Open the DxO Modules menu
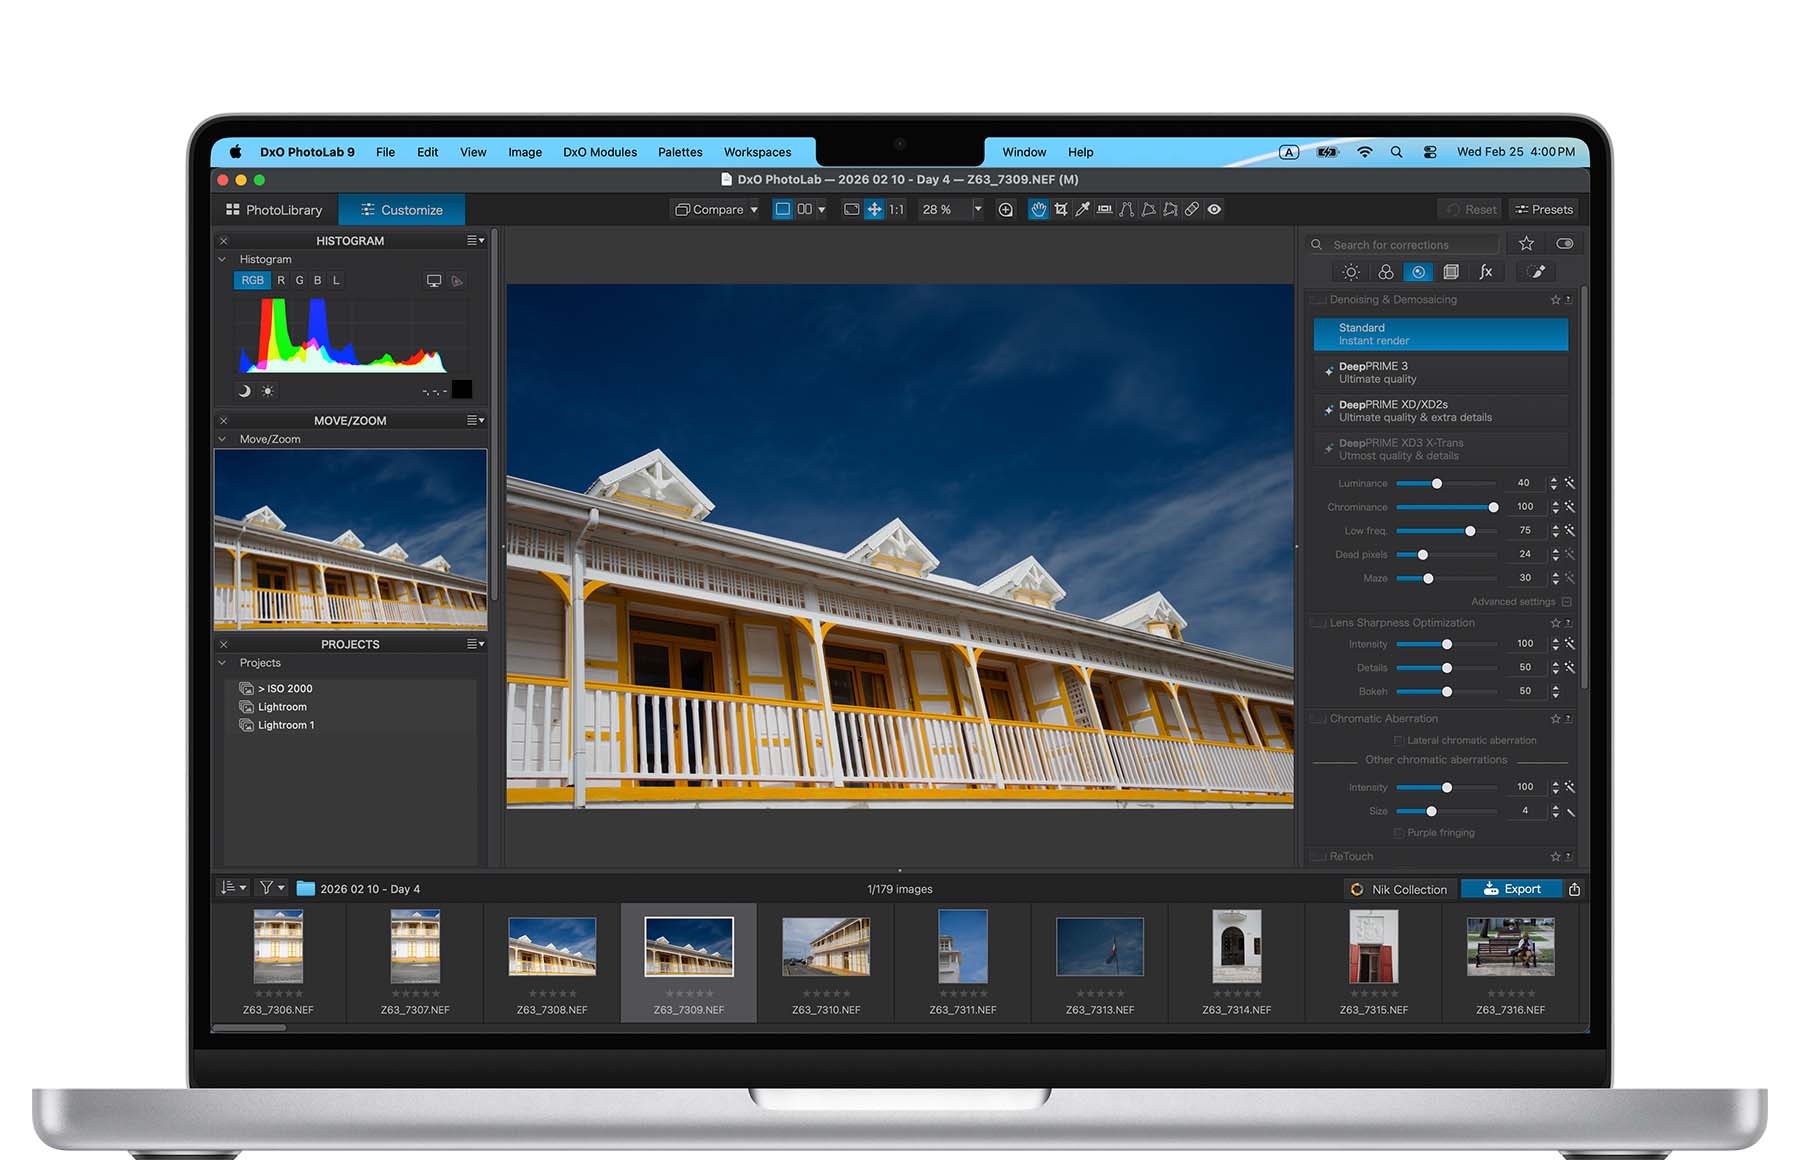 pos(599,152)
